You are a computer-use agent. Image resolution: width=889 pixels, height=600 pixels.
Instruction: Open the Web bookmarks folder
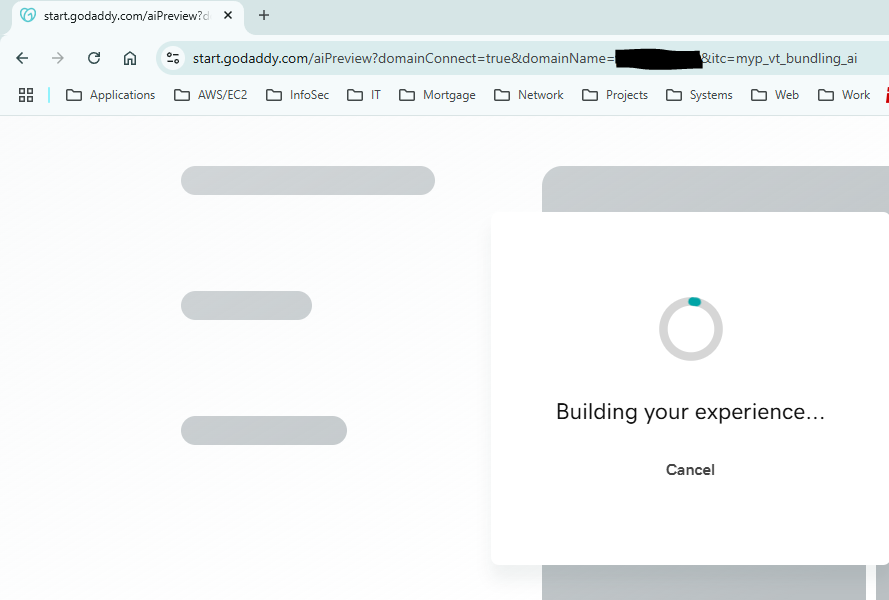pyautogui.click(x=775, y=95)
